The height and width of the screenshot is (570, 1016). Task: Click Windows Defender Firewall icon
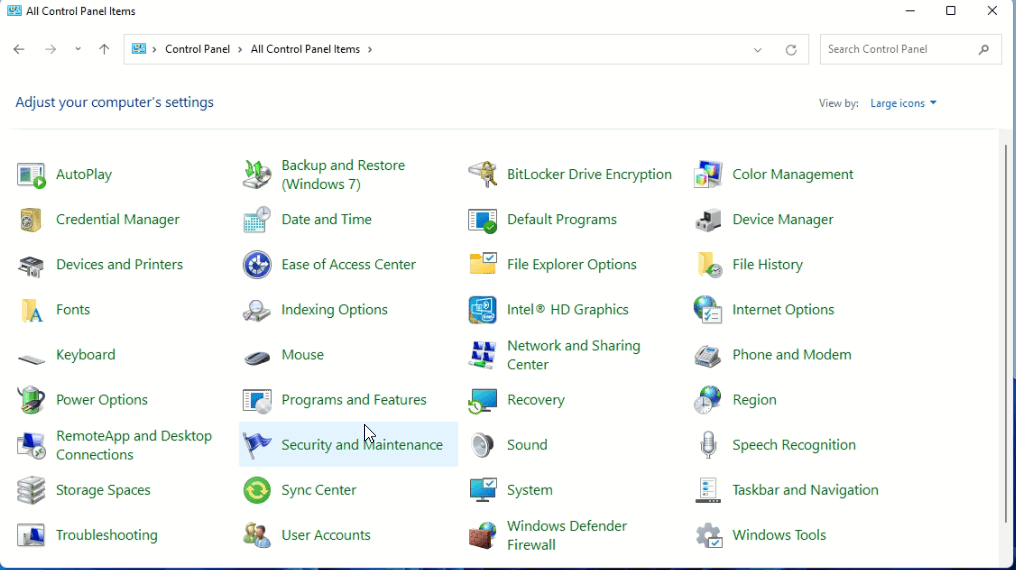(x=482, y=536)
